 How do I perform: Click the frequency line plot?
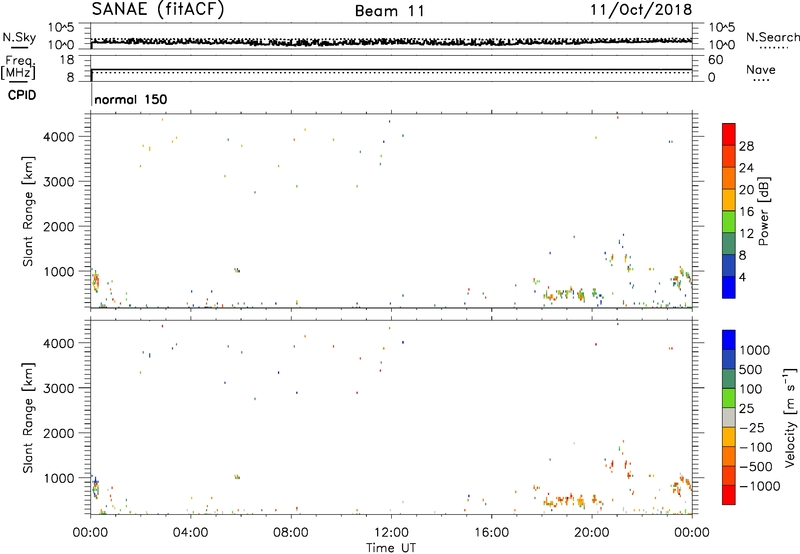[x=391, y=69]
